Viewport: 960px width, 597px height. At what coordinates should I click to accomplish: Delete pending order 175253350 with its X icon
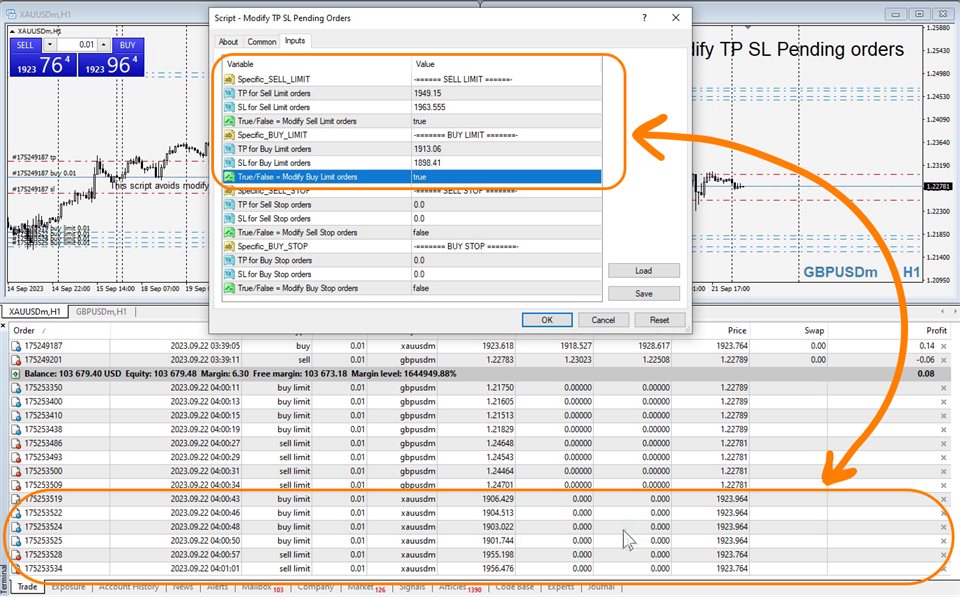click(x=943, y=387)
